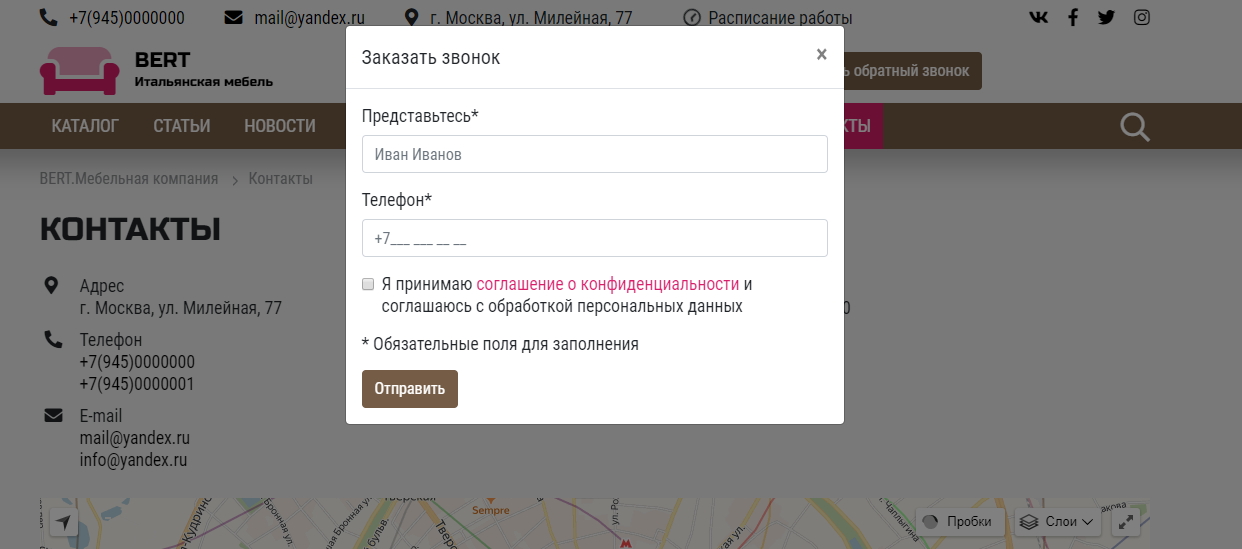Click the map geolocation arrow icon

pos(64,522)
